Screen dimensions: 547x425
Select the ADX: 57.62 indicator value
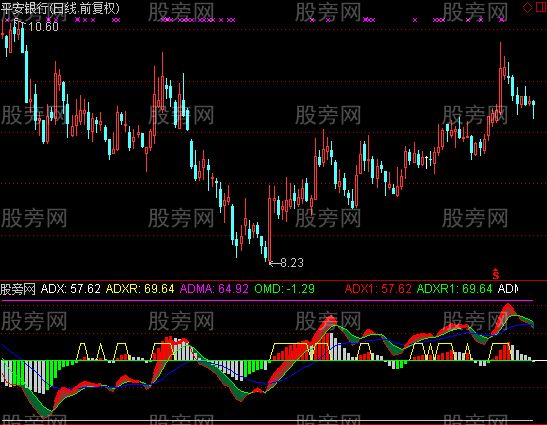click(x=71, y=289)
